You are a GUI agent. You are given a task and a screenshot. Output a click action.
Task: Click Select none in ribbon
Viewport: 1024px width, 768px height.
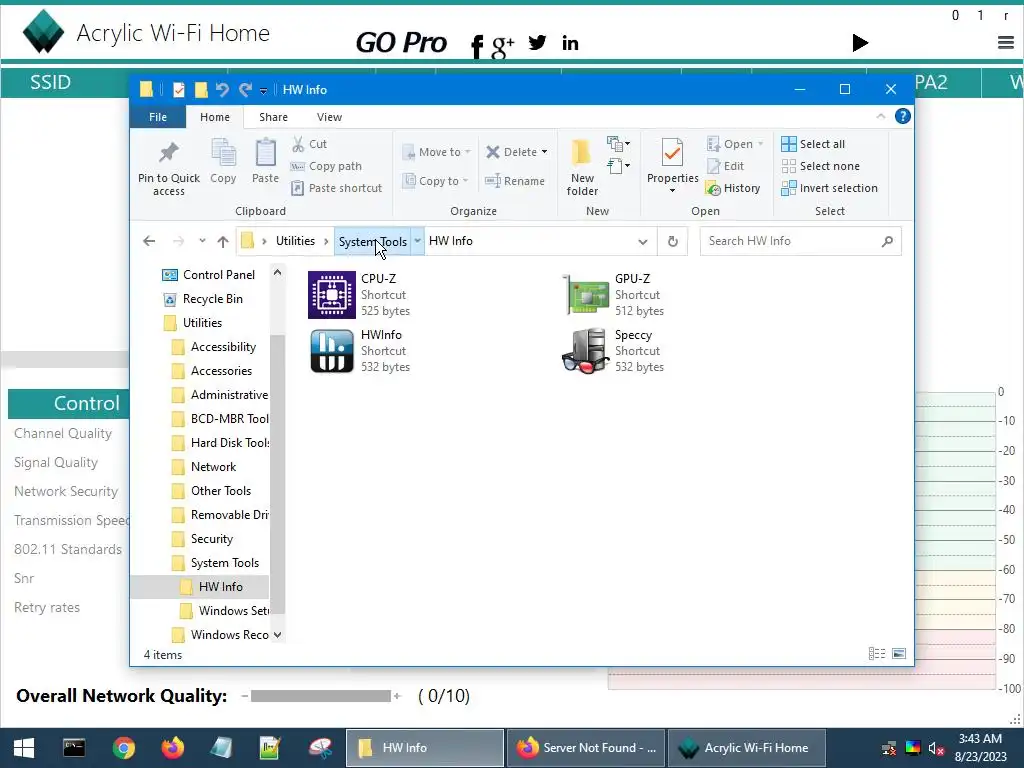click(821, 166)
